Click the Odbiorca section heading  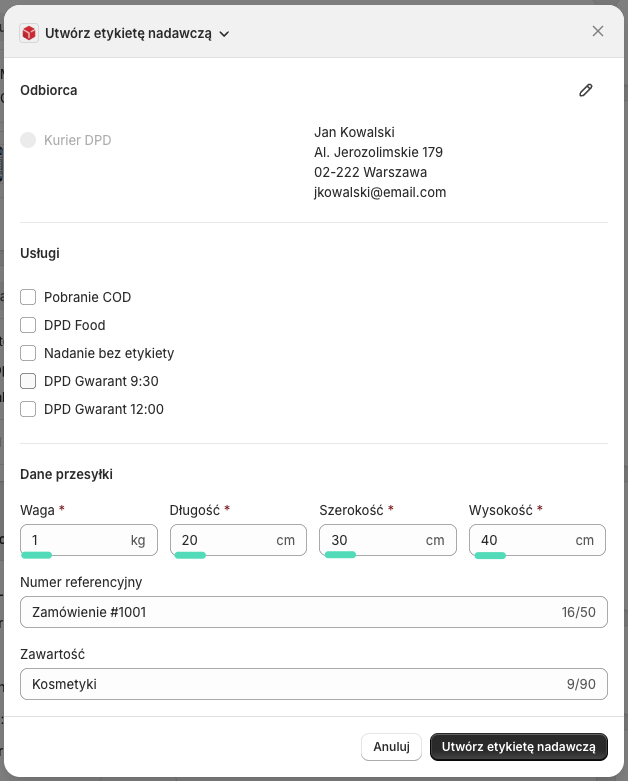(49, 90)
